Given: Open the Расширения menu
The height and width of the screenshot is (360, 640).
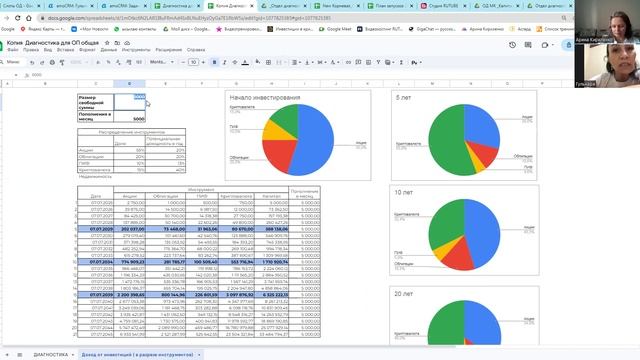Looking at the screenshot, I should [169, 49].
